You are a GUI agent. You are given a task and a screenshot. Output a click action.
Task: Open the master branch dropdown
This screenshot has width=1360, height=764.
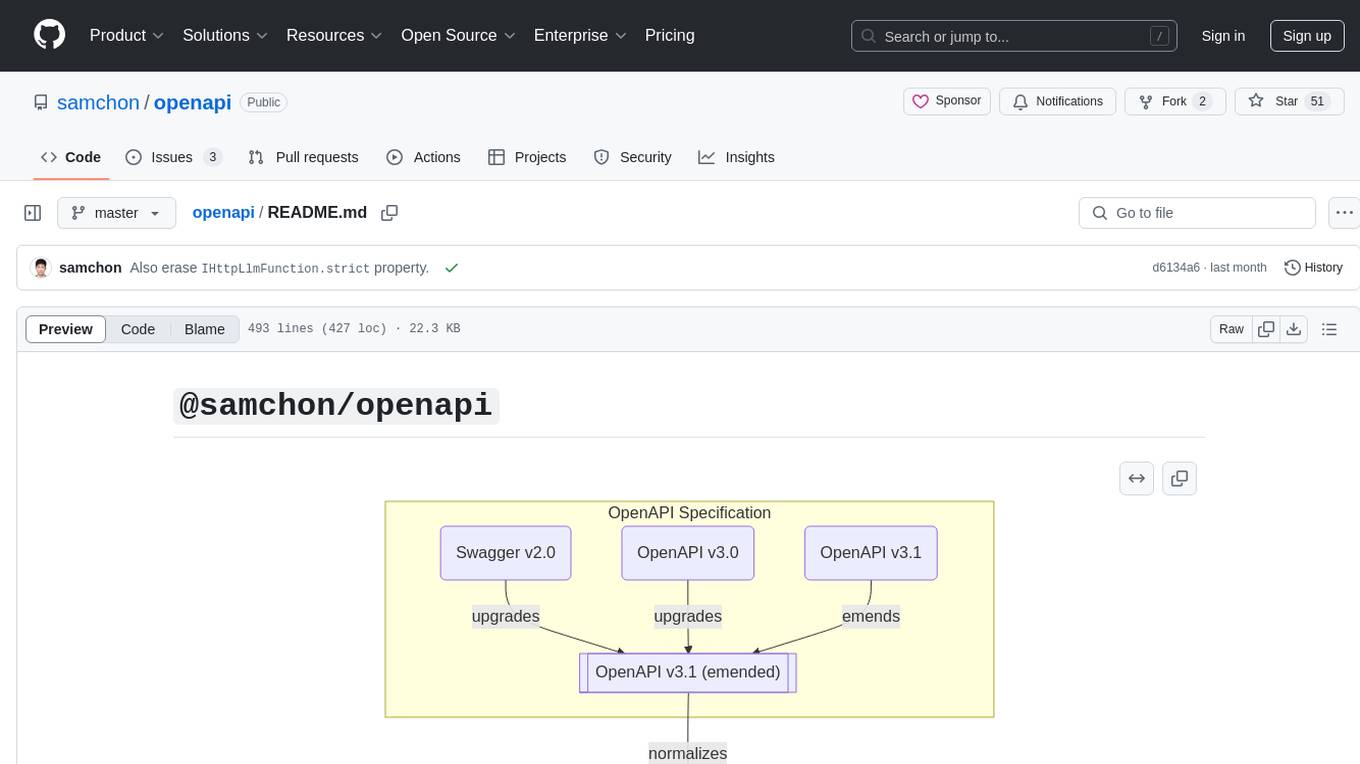point(116,213)
